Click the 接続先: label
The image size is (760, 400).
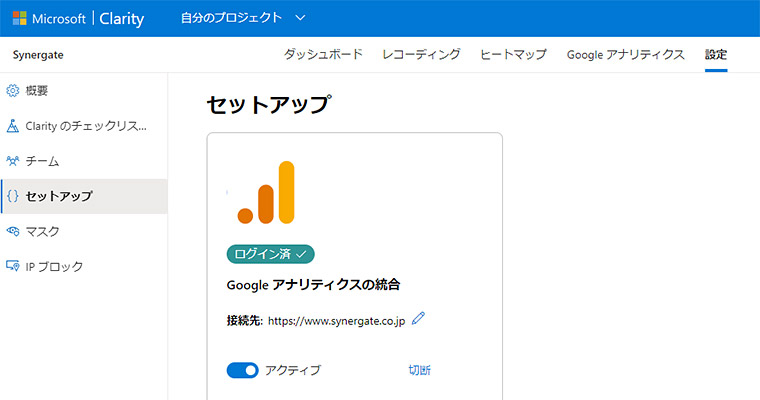tap(245, 321)
